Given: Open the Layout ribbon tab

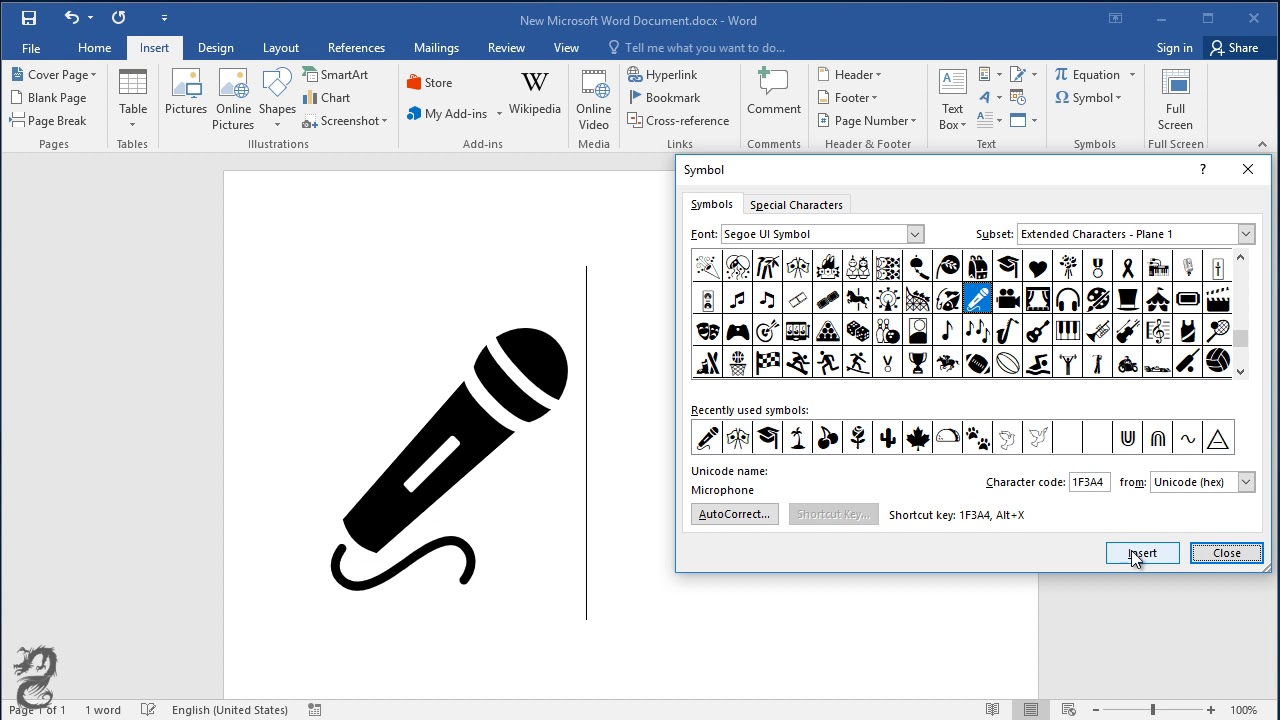Looking at the screenshot, I should point(281,48).
